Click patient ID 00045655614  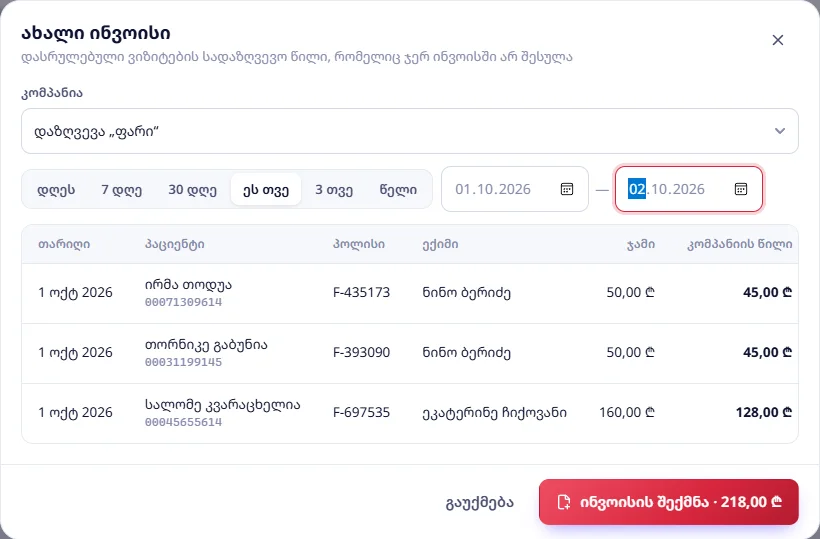184,422
